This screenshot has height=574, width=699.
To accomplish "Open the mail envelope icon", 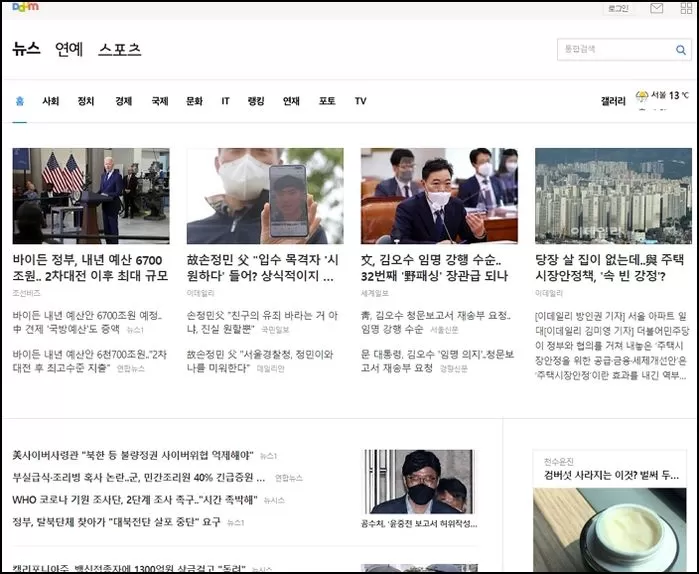I will (x=656, y=8).
